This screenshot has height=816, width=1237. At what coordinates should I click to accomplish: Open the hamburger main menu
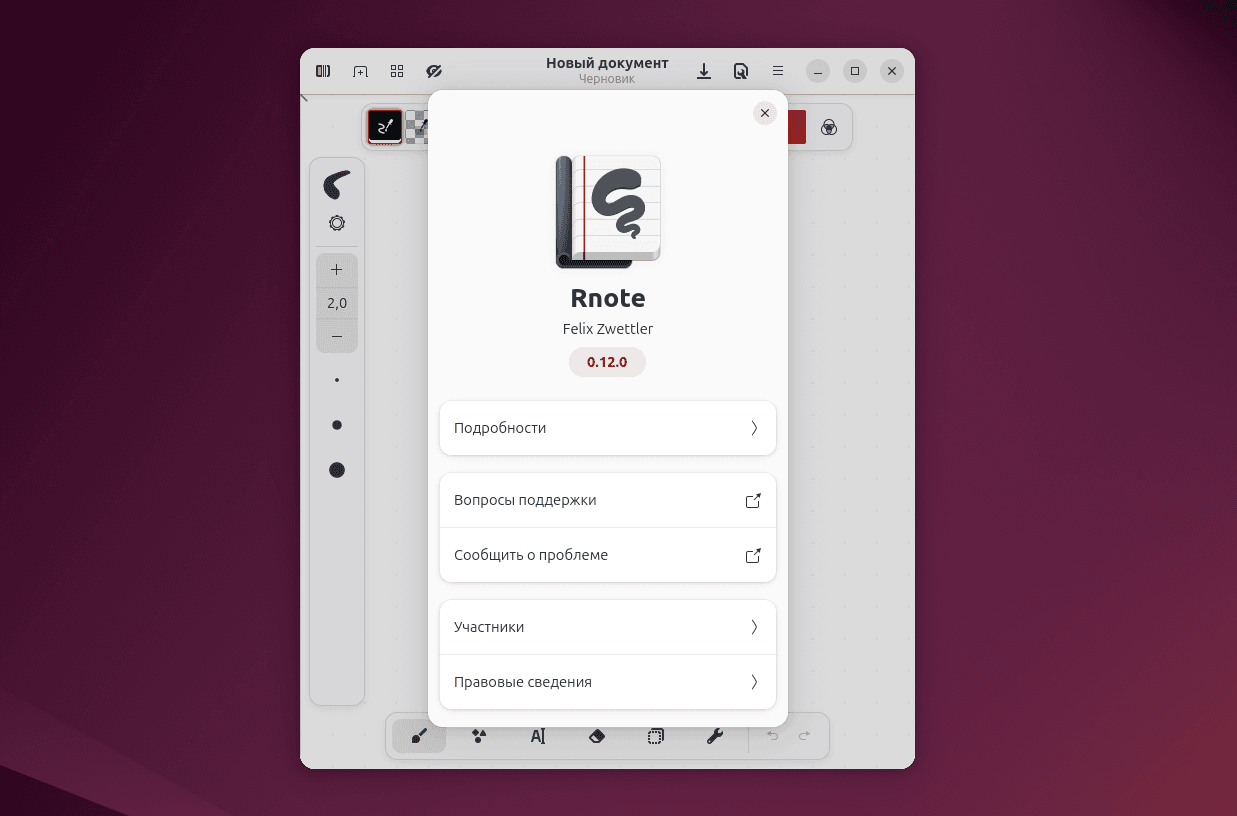pyautogui.click(x=778, y=71)
